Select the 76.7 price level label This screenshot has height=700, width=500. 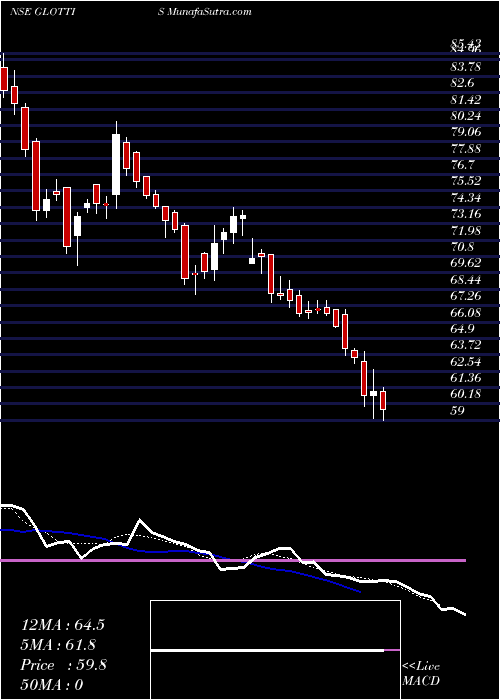pos(462,165)
